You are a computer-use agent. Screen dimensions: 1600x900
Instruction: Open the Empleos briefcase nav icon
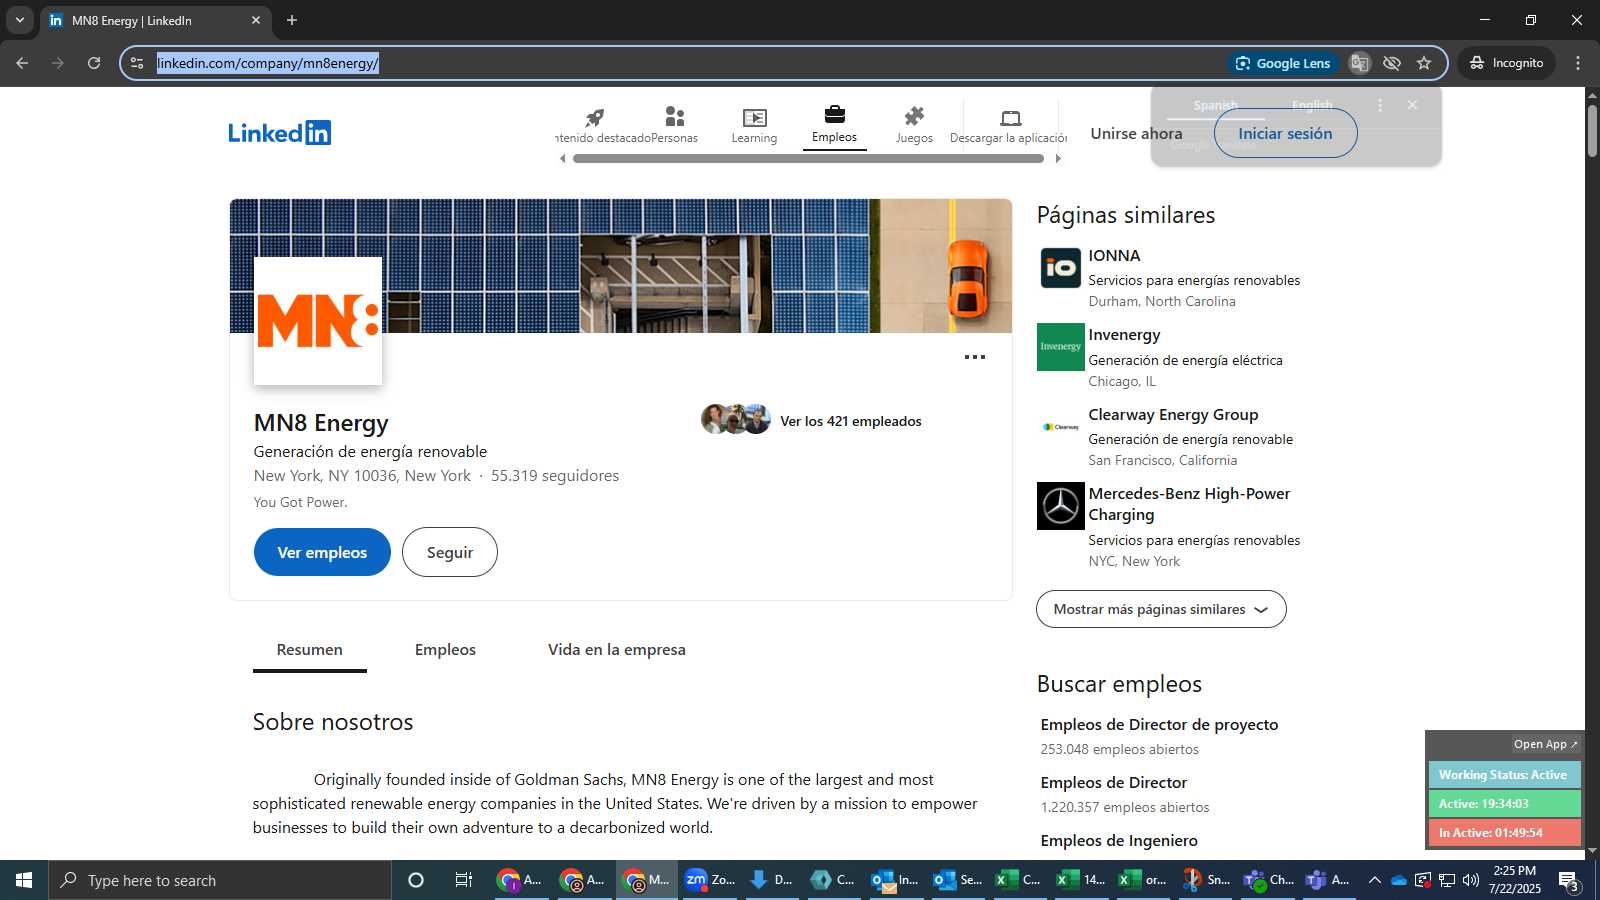834,124
